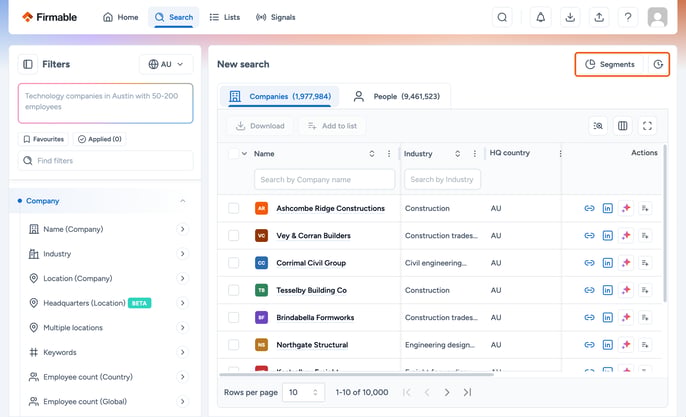
Task: Expand Location (Company) filter
Action: [x=182, y=278]
